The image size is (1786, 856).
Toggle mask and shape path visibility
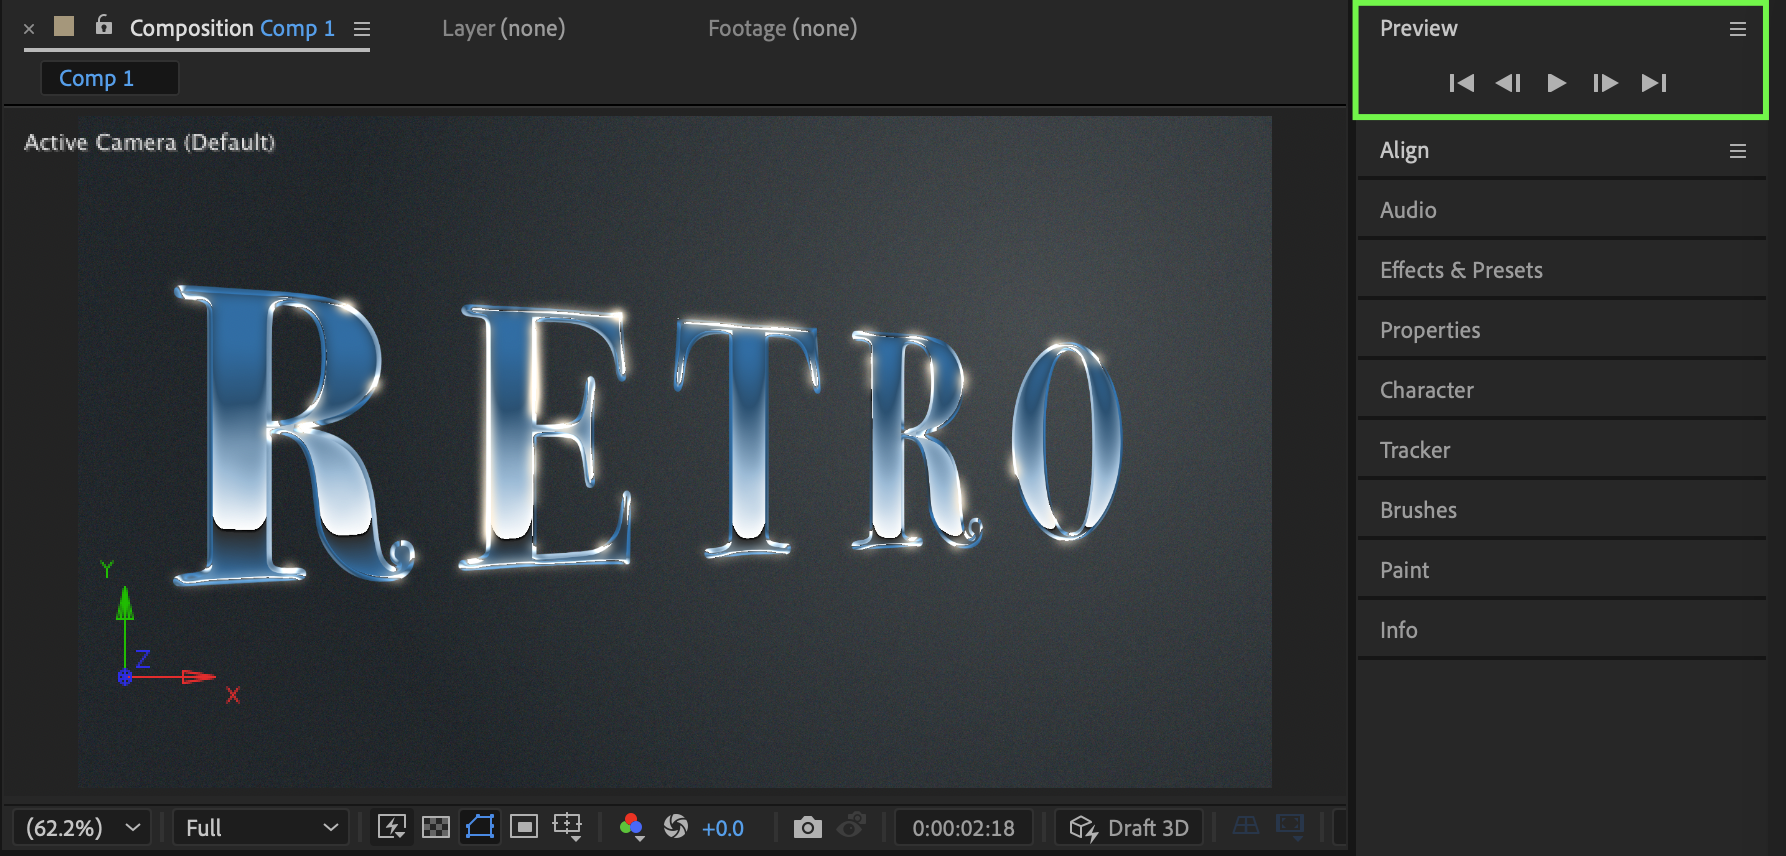click(x=480, y=827)
